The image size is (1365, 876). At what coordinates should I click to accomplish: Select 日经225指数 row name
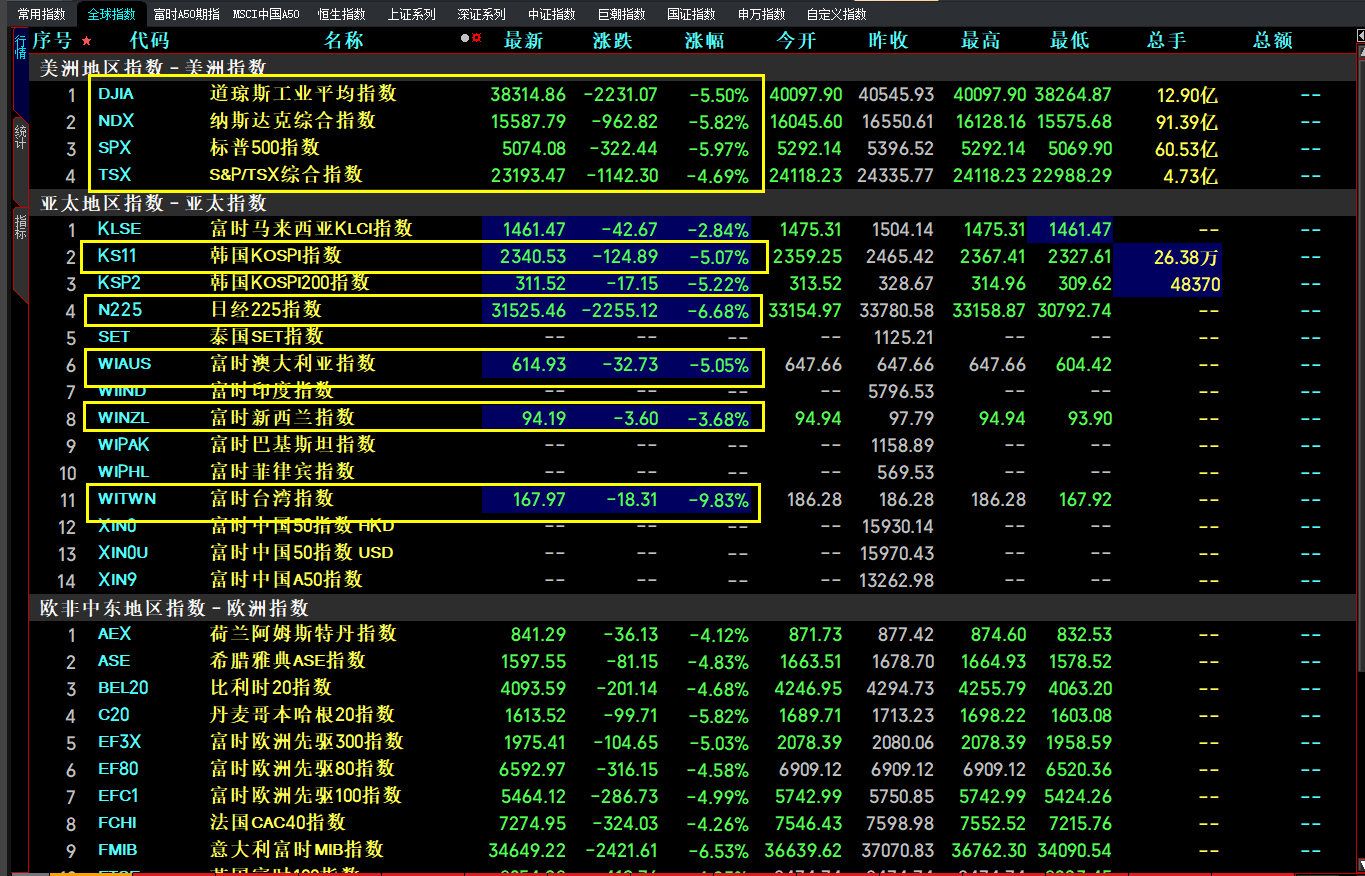tap(266, 310)
